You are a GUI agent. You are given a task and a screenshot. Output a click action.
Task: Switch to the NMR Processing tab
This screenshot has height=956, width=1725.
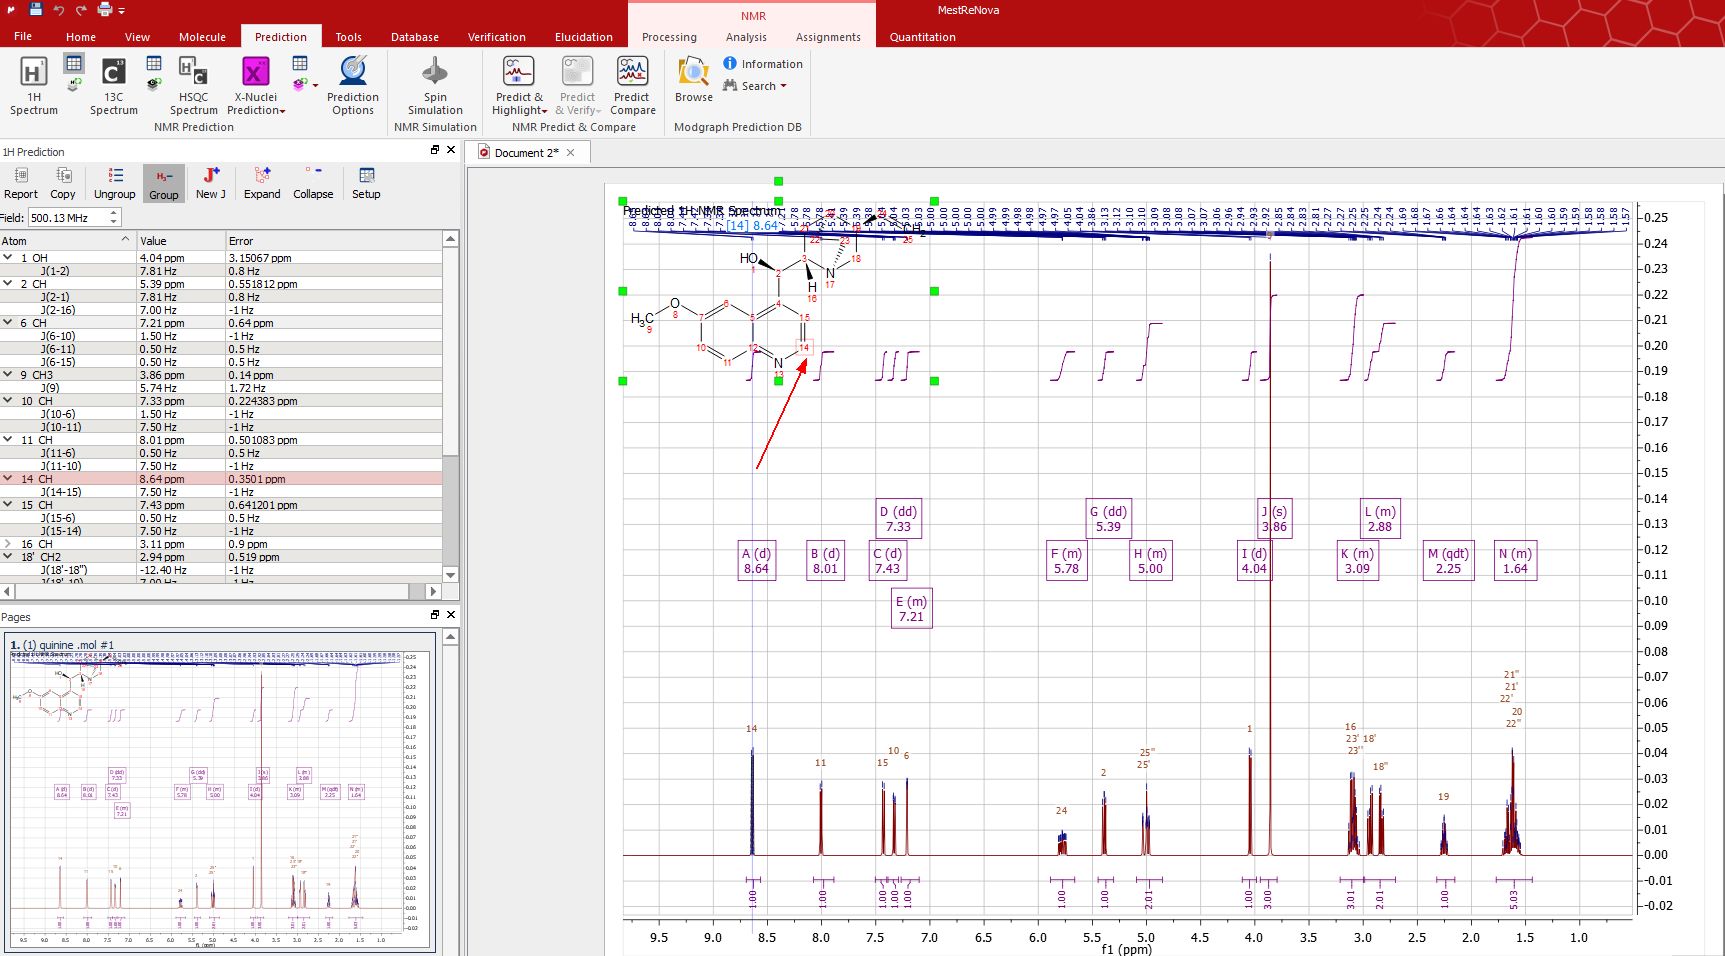click(669, 37)
